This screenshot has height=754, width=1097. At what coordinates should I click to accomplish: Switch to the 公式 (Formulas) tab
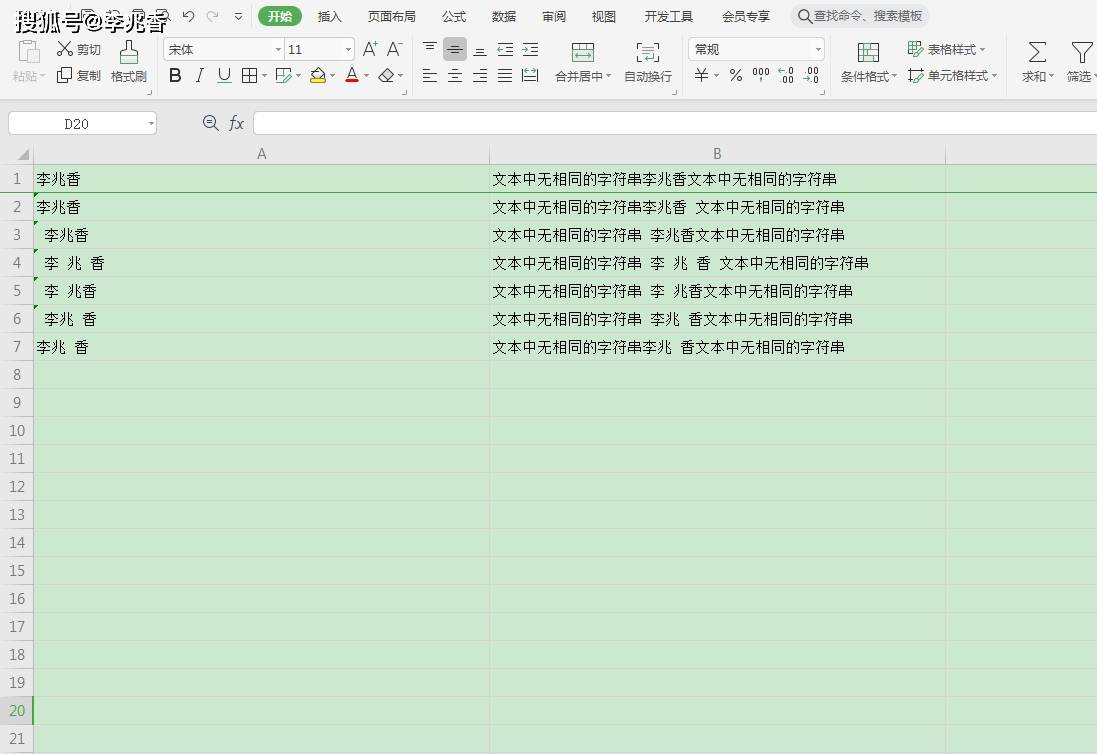[x=454, y=16]
